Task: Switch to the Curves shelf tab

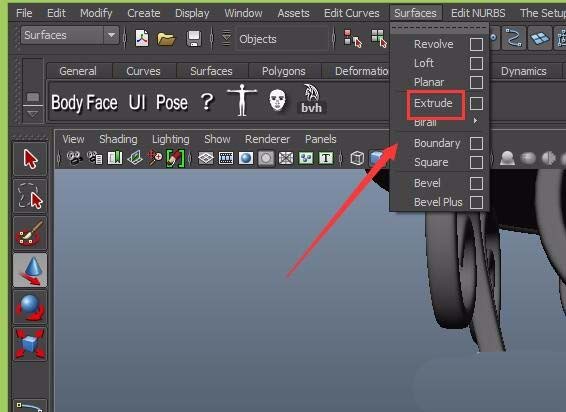Action: tap(143, 71)
